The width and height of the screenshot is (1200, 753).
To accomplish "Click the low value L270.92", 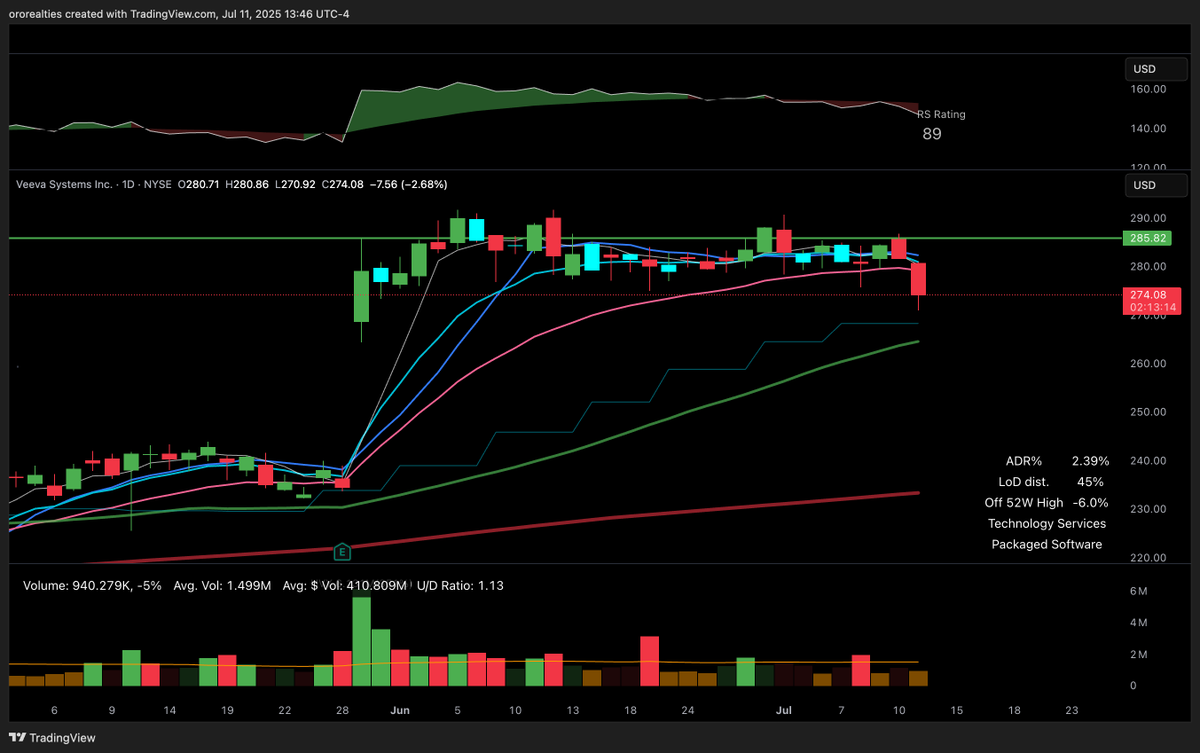I will click(x=294, y=185).
